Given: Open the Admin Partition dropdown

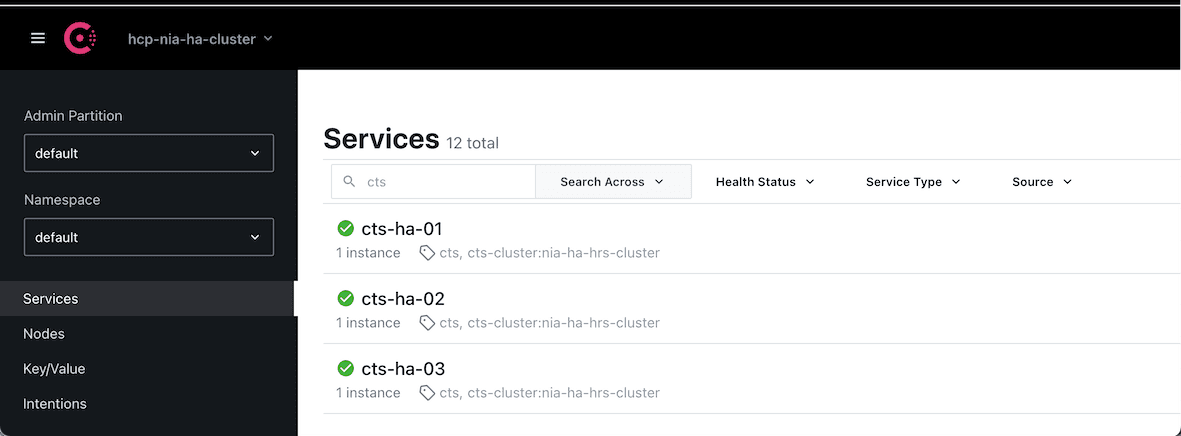Looking at the screenshot, I should click(x=148, y=153).
